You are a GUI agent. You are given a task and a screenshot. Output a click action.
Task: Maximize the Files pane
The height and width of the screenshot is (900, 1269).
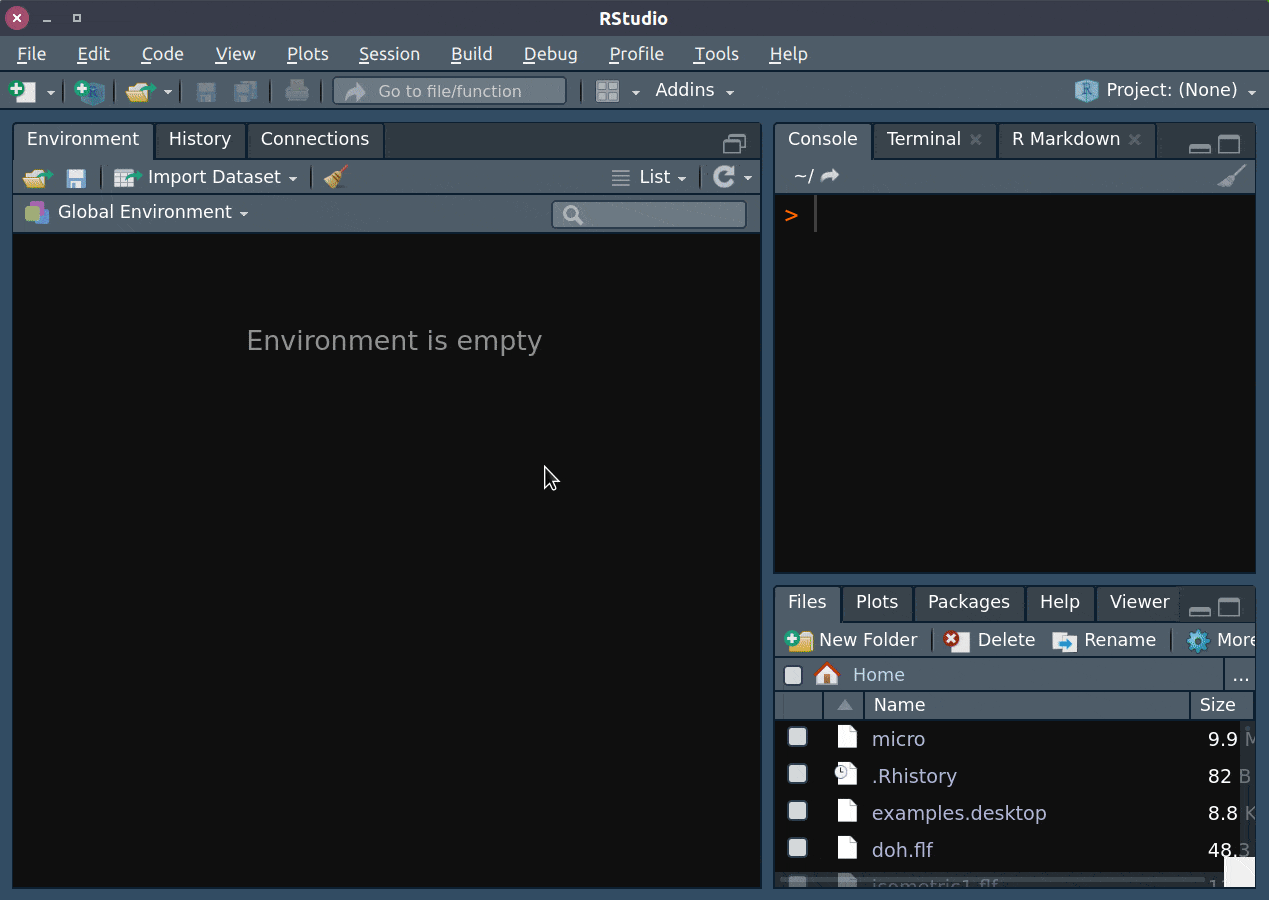(1229, 607)
